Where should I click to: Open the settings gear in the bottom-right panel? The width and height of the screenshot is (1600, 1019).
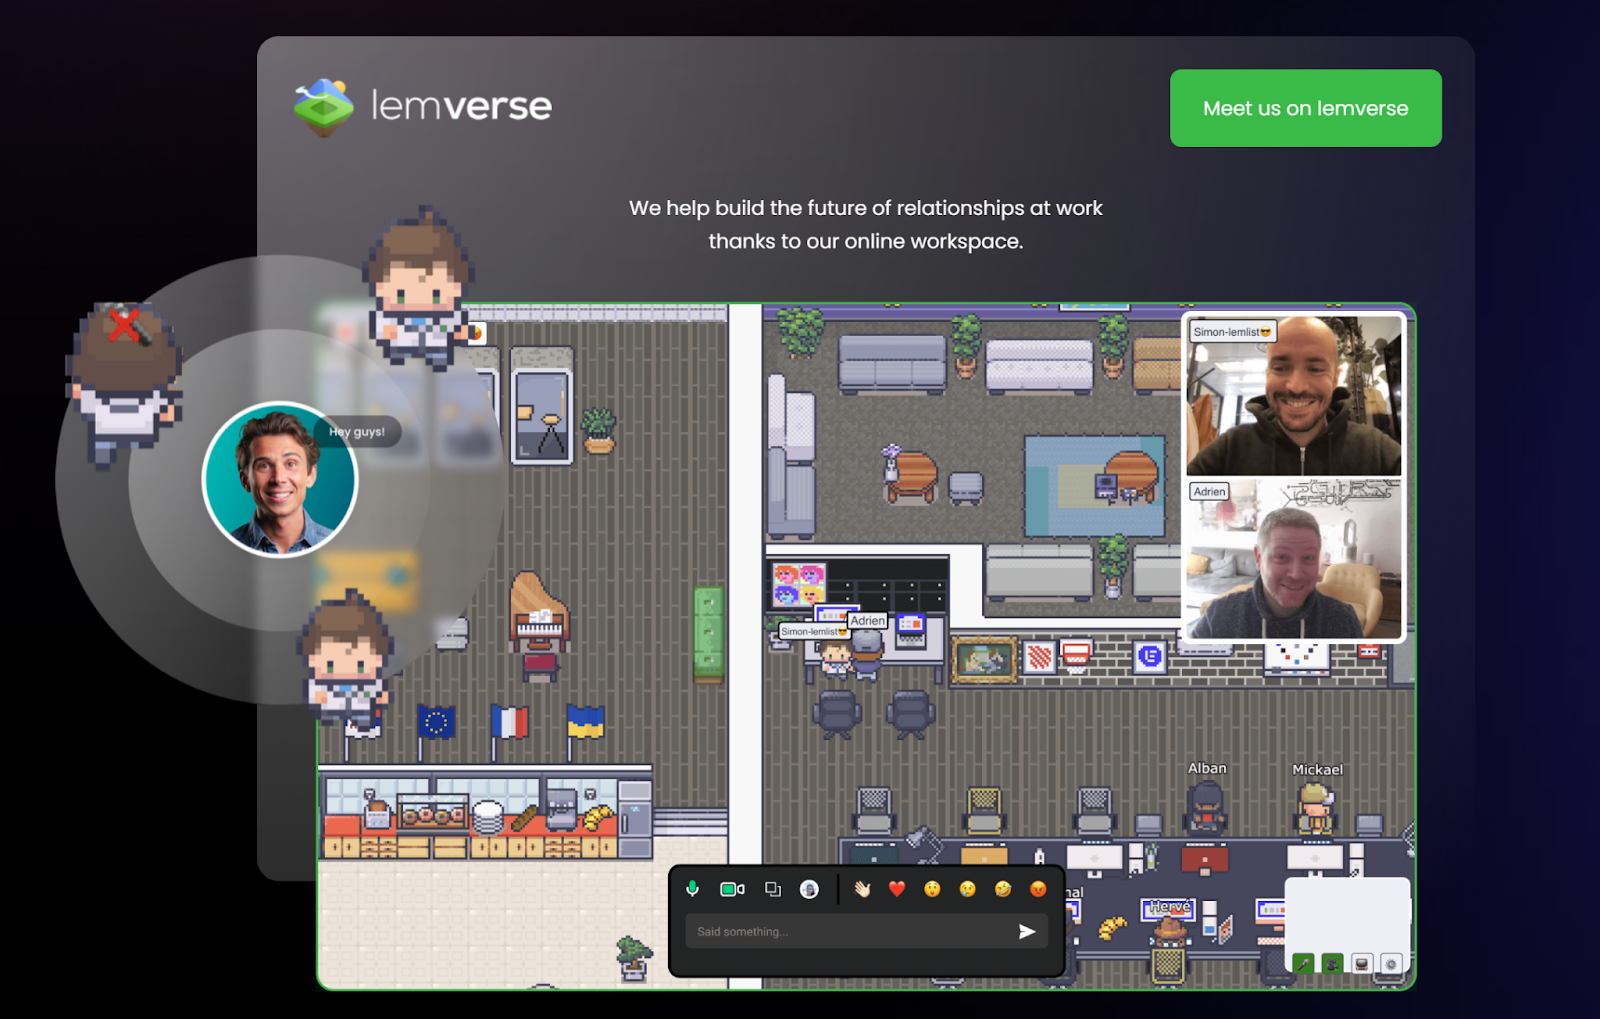click(1391, 963)
